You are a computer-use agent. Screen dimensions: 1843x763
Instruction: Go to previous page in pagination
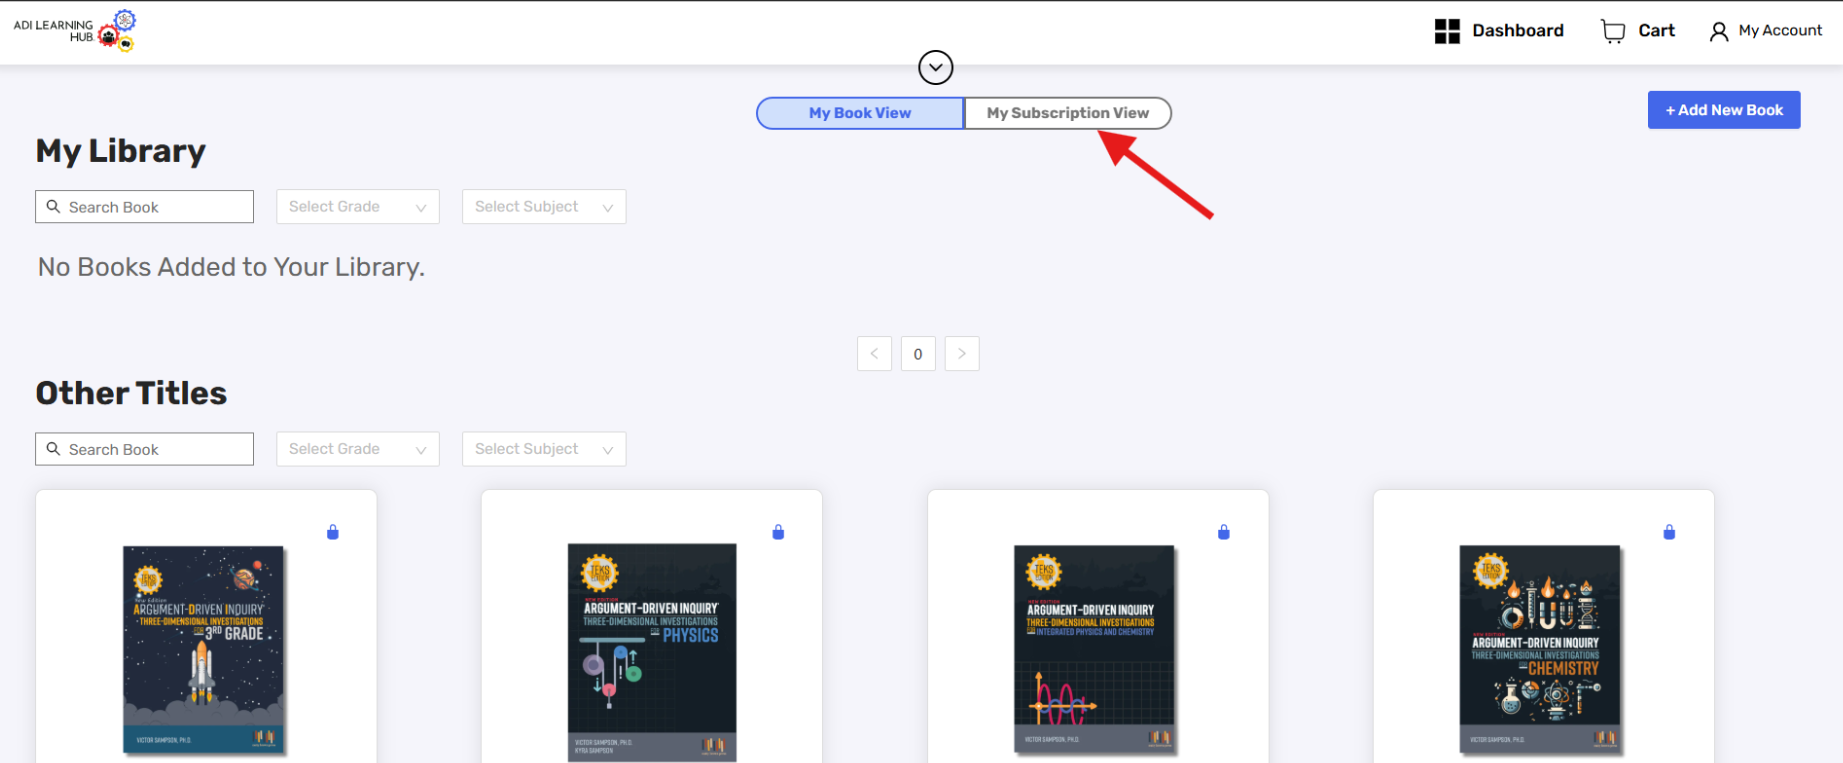pyautogui.click(x=874, y=354)
